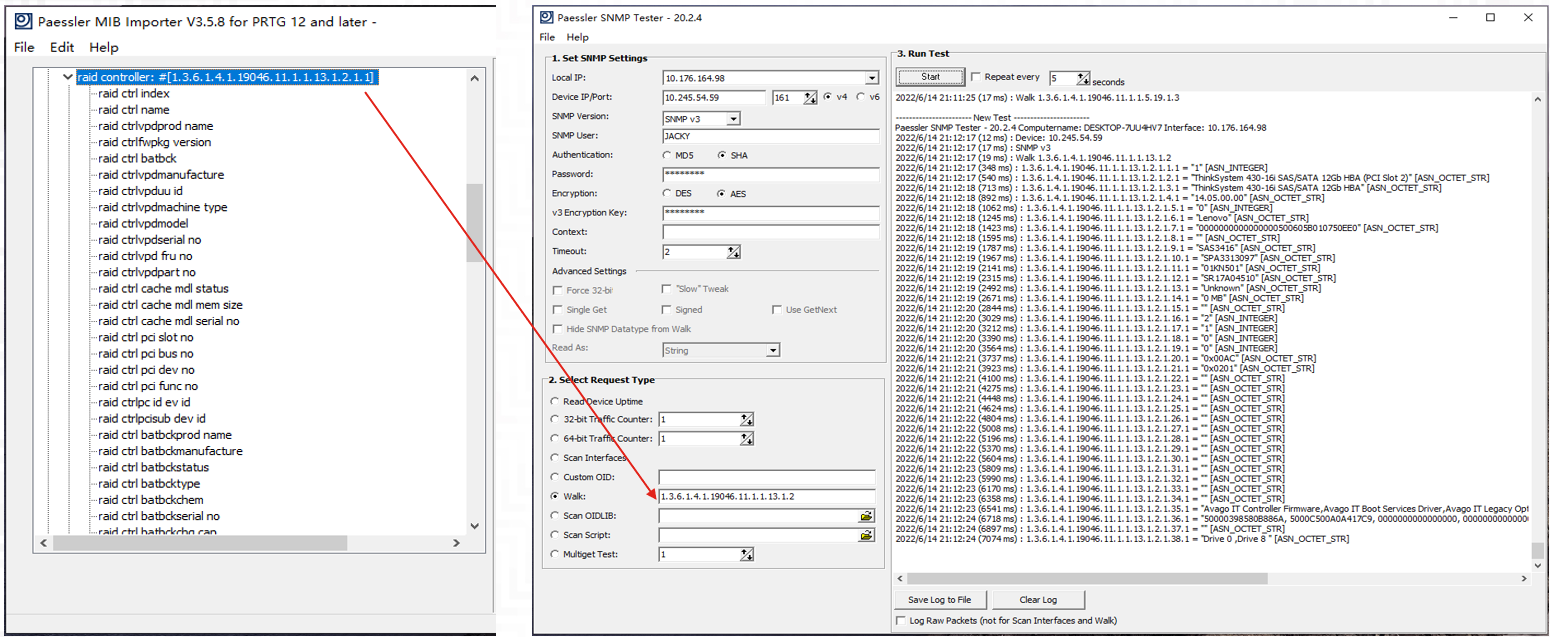Select raid ctrl batbckstatus tree item
This screenshot has width=1550, height=637.
coord(154,467)
